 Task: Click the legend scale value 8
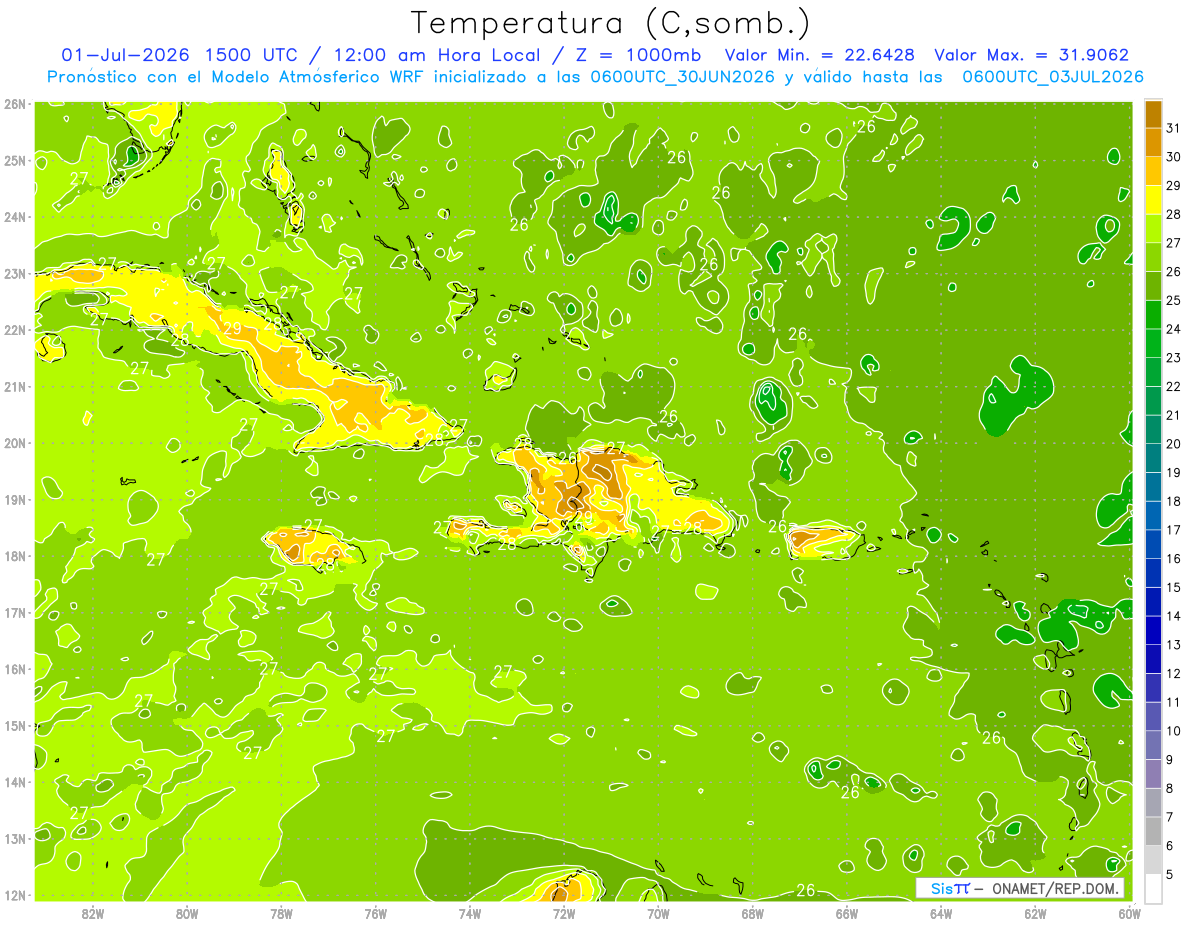click(x=1169, y=788)
